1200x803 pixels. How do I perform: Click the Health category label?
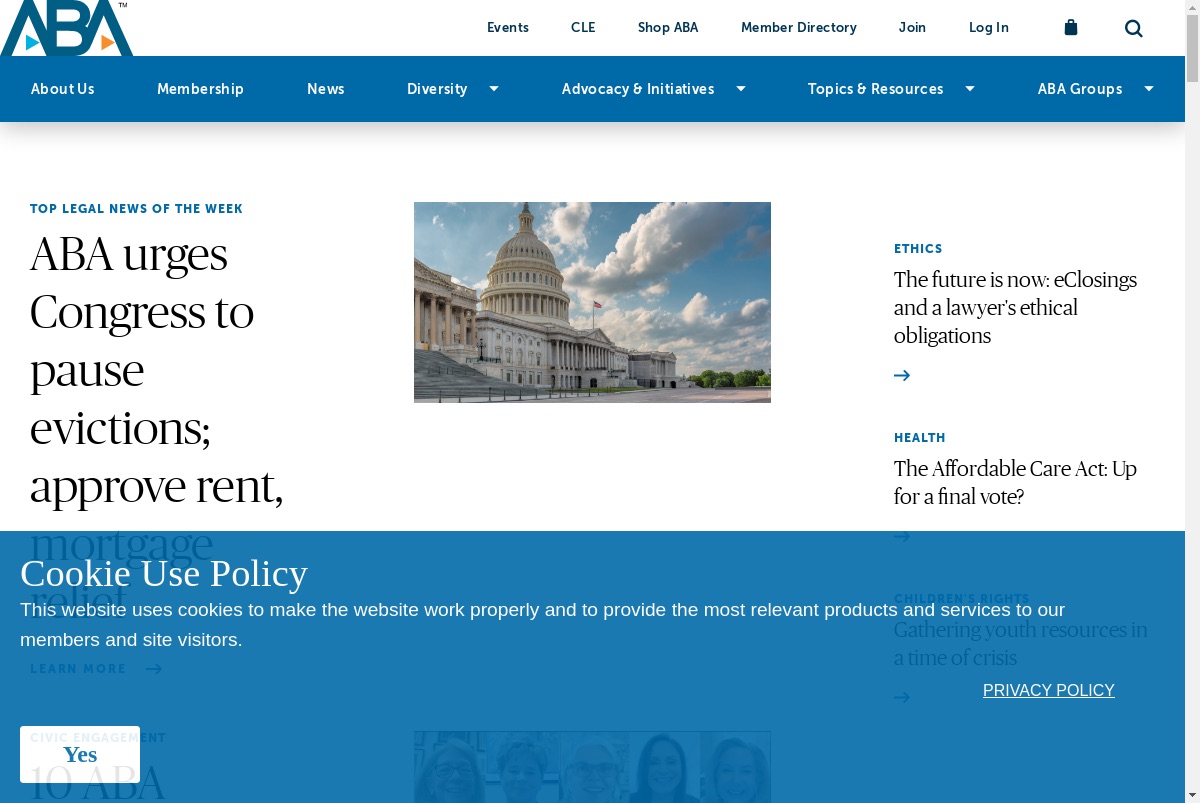click(920, 438)
